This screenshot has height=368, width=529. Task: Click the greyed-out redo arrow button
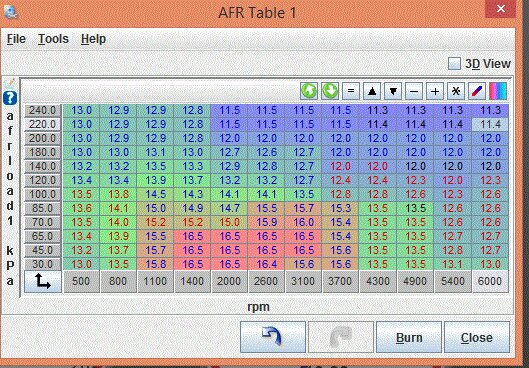[x=341, y=337]
